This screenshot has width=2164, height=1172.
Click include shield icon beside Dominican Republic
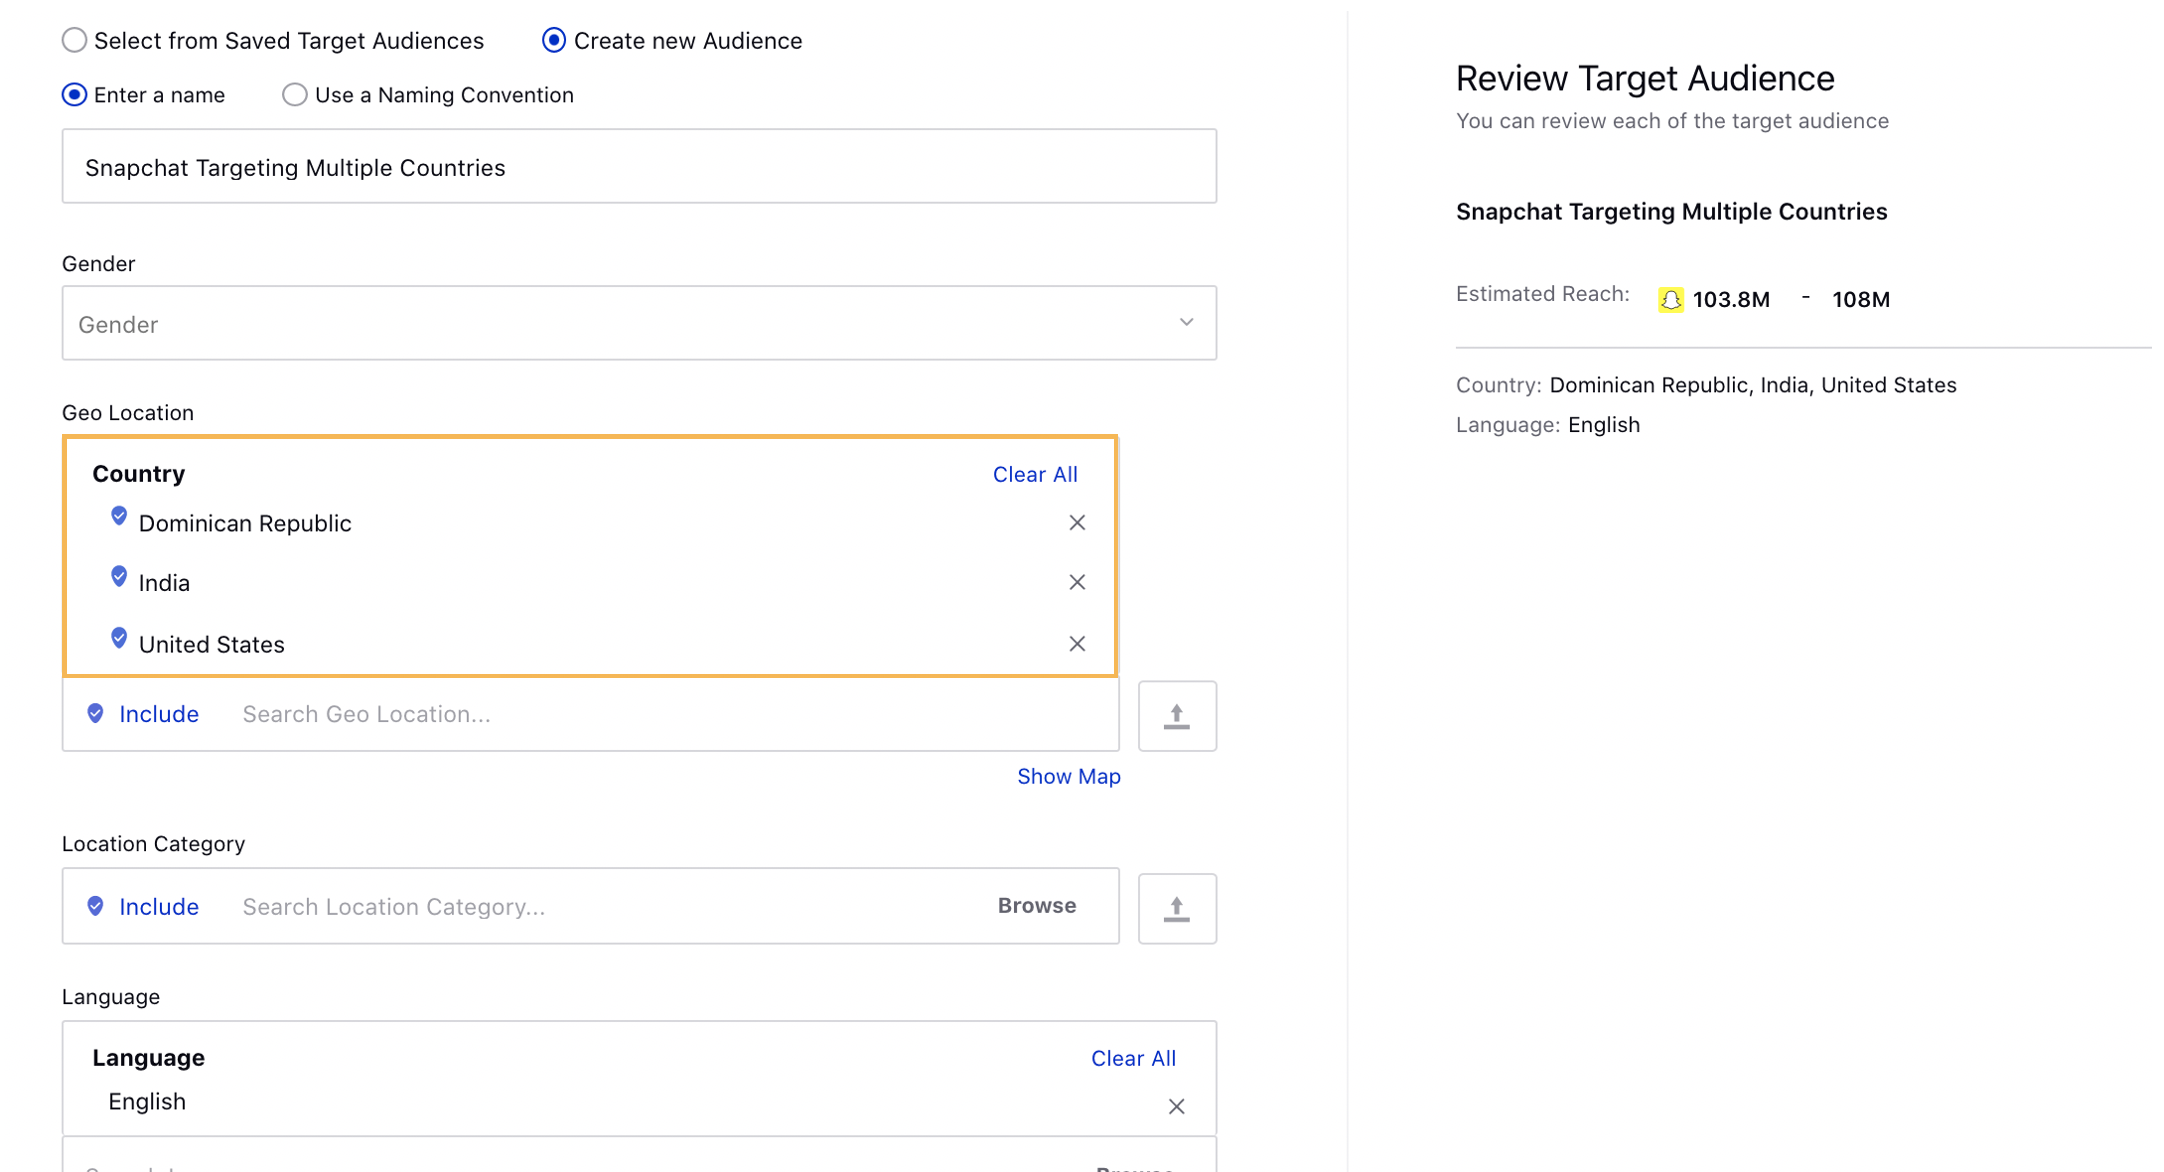119,516
